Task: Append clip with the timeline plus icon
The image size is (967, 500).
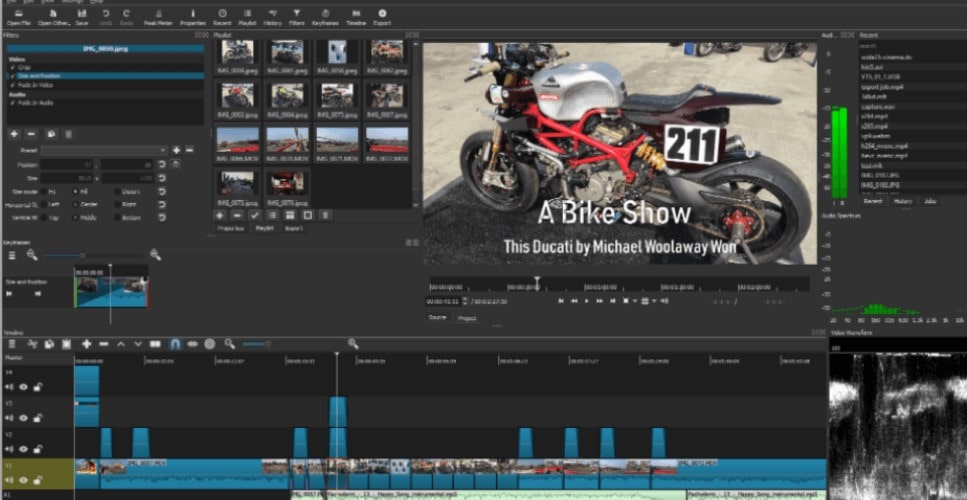Action: 86,344
